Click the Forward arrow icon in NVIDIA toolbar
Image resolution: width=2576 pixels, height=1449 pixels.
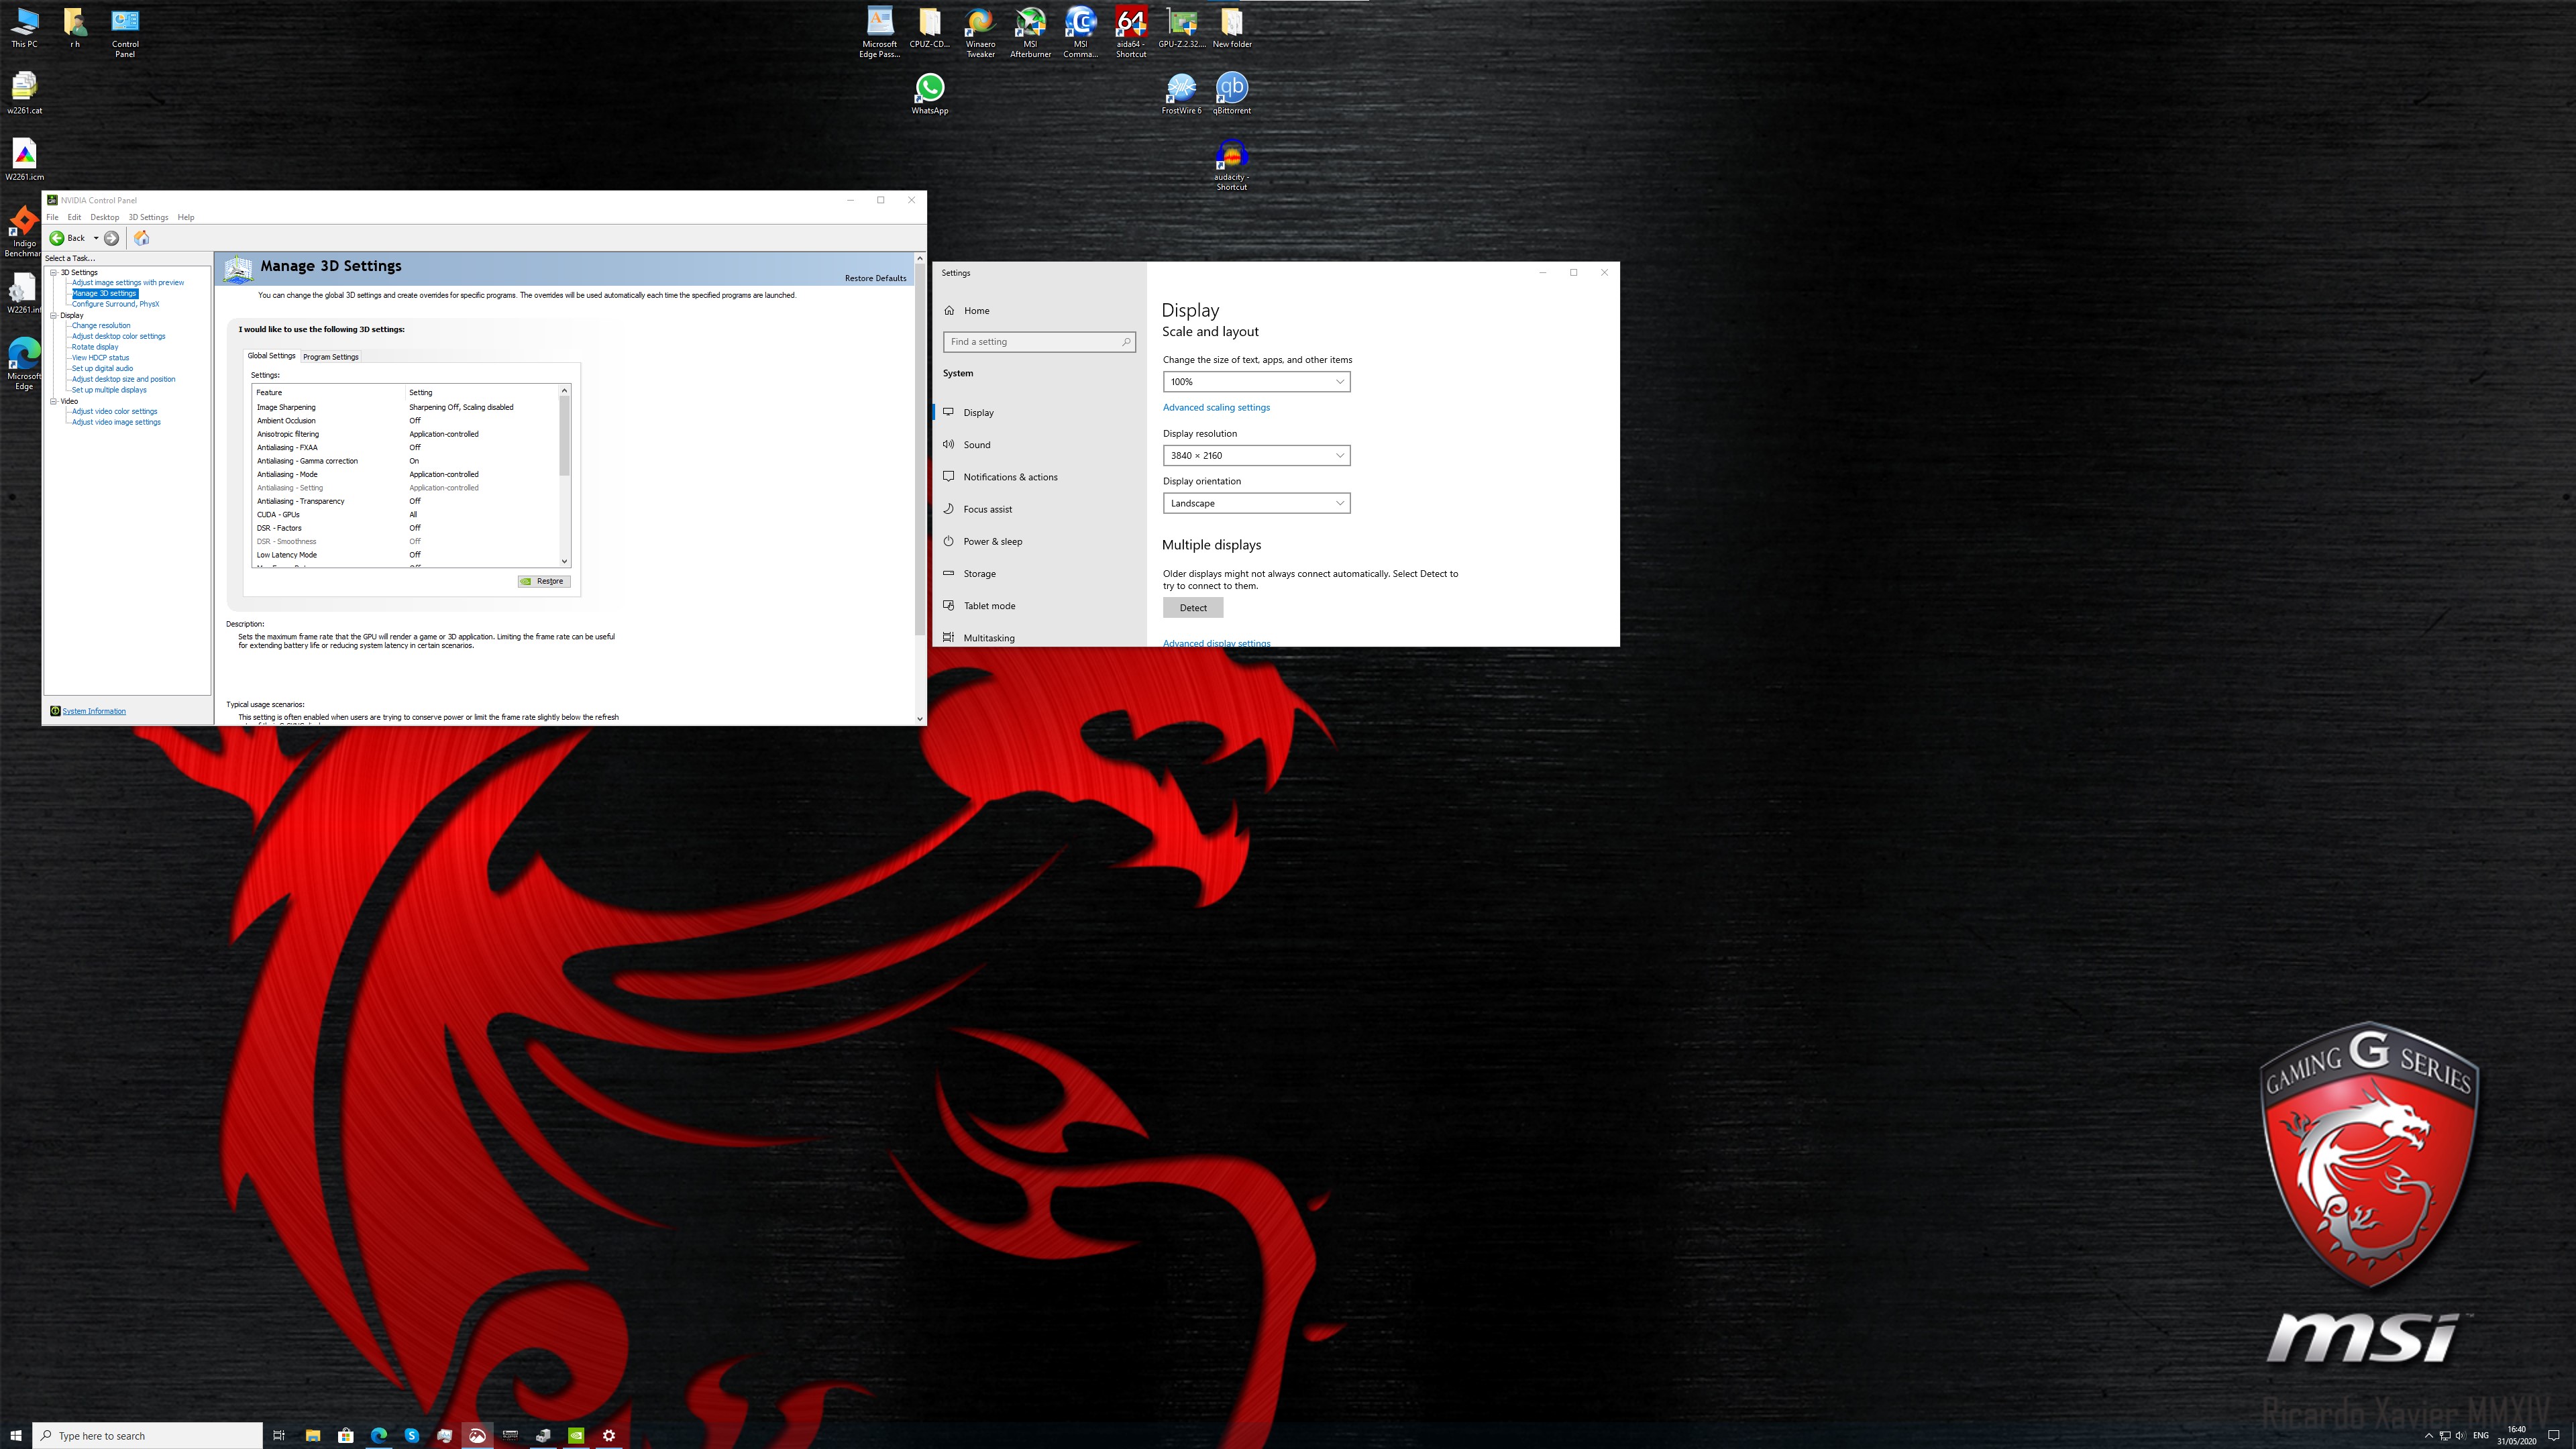(112, 238)
